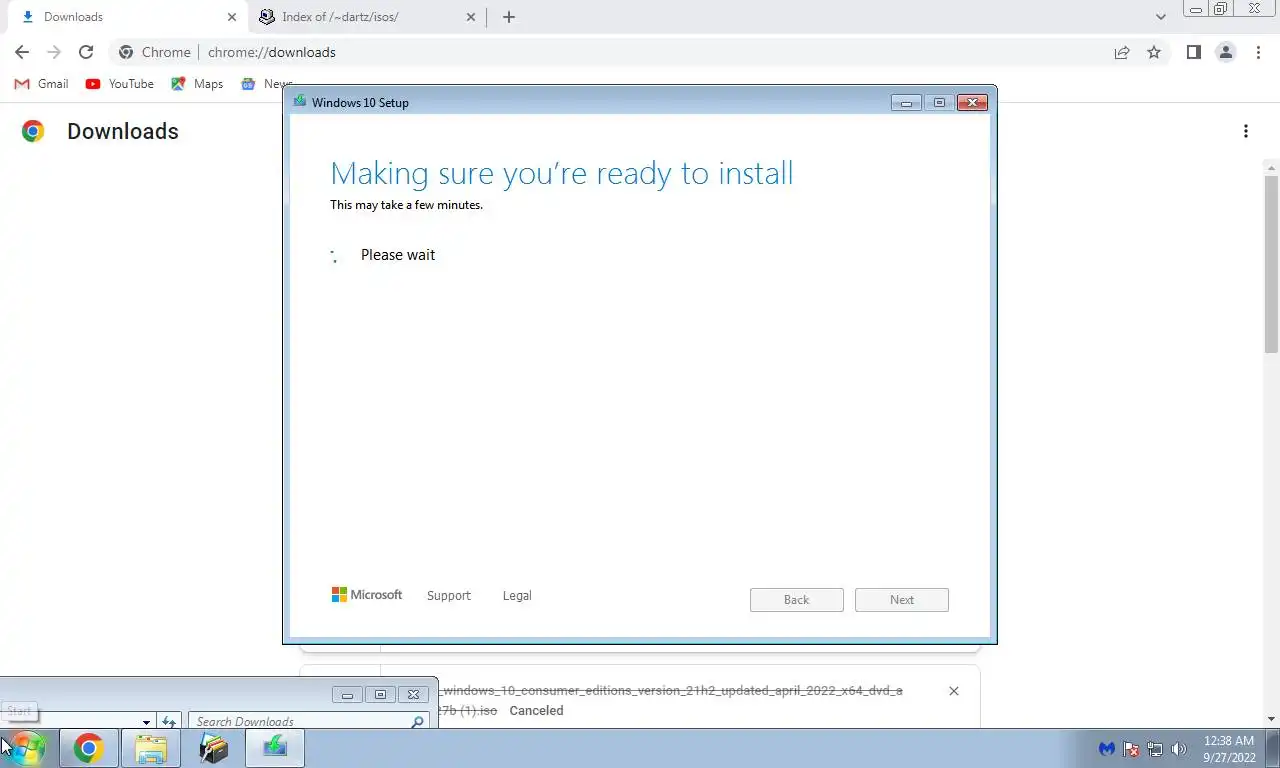Click the taskbar clock showing 12:38 AM
The image size is (1280, 768).
coord(1229,748)
